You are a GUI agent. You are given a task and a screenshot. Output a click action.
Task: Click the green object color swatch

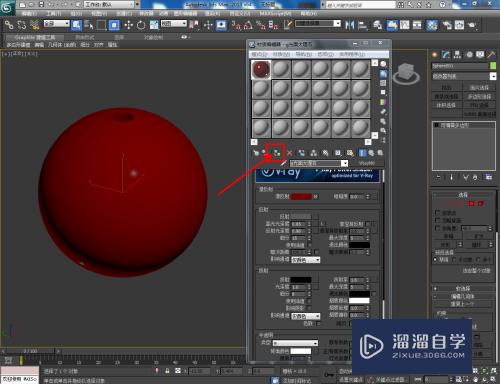493,66
